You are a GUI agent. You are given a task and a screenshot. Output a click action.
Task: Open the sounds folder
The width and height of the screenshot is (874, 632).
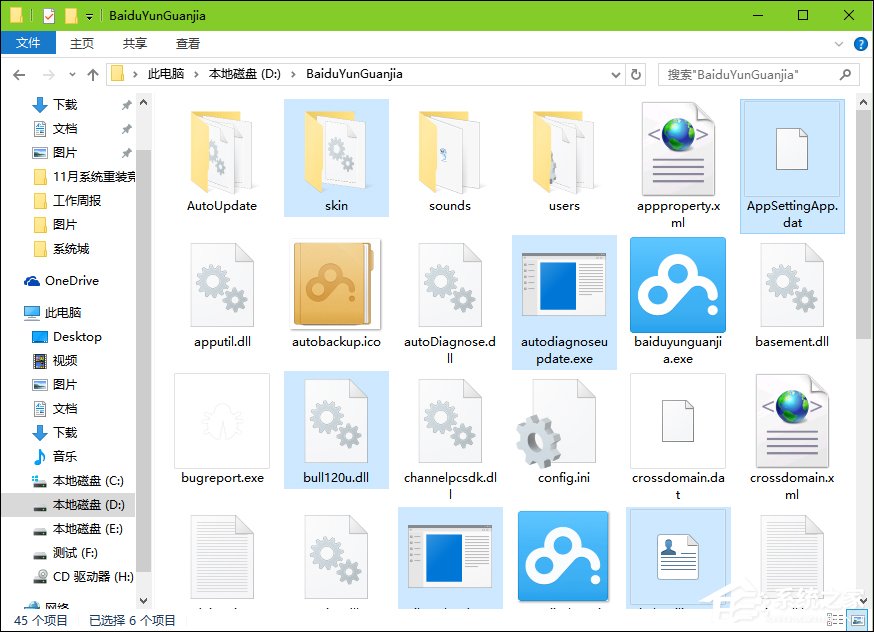(x=449, y=150)
